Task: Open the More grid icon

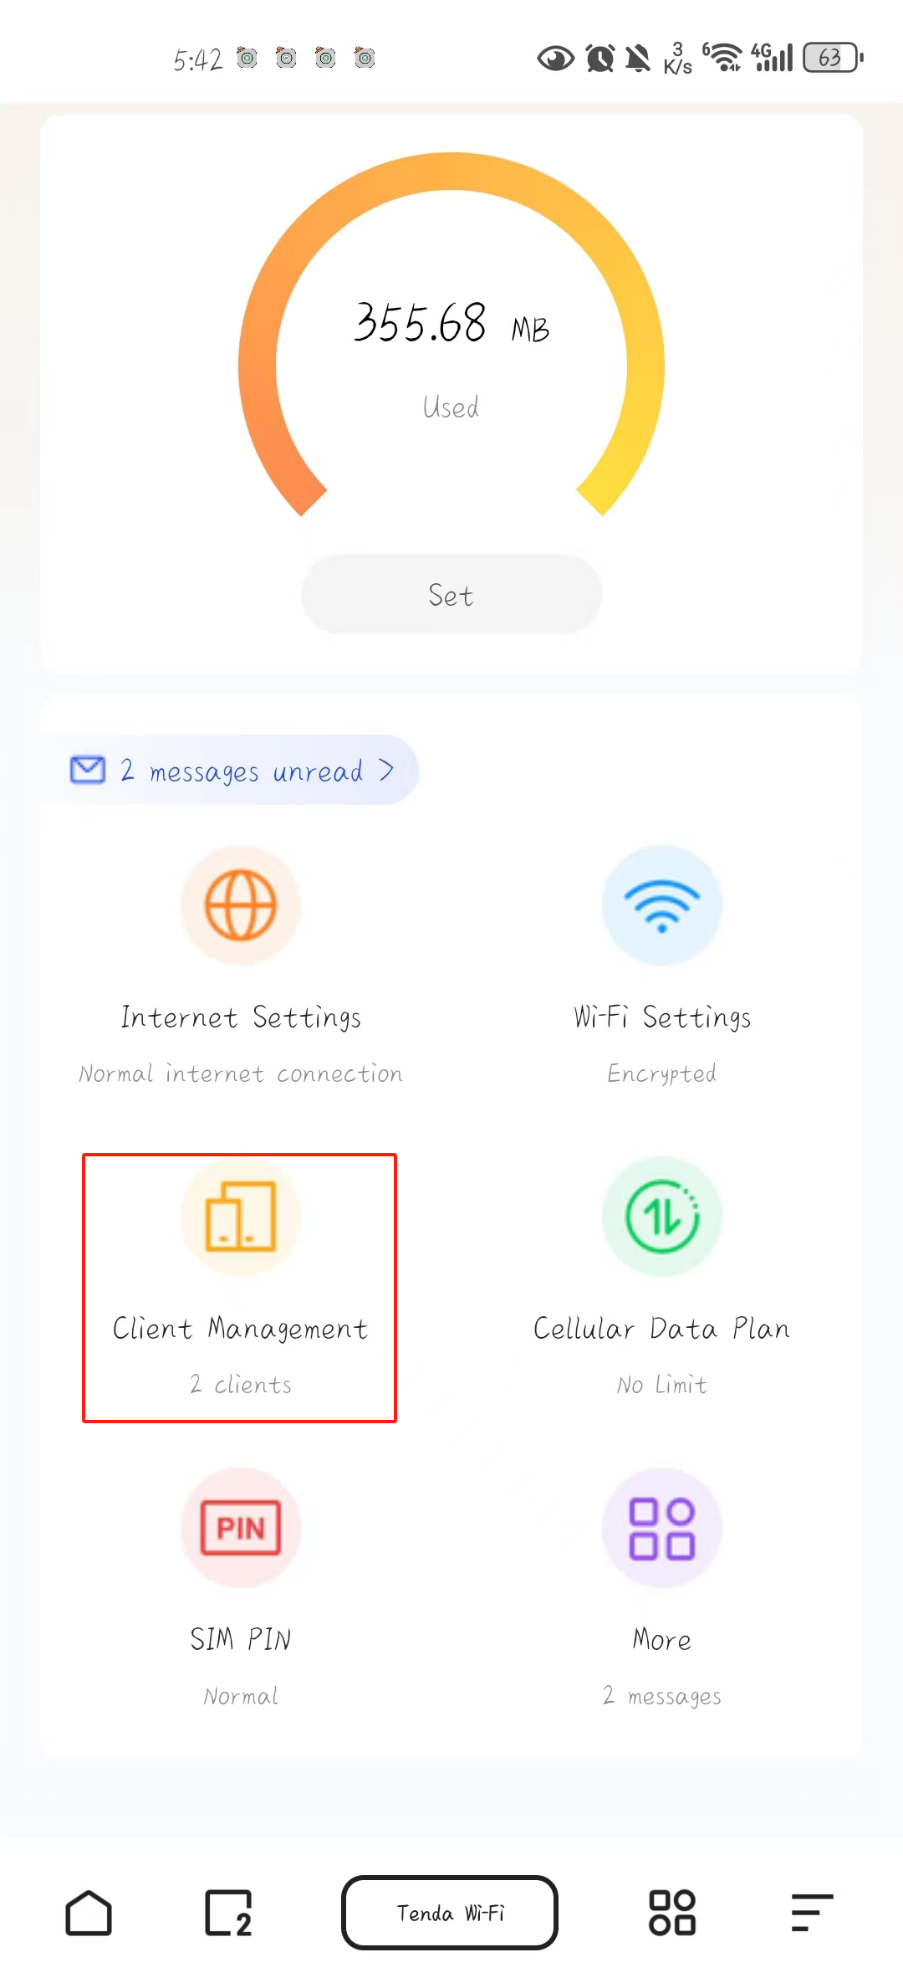Action: [661, 1528]
